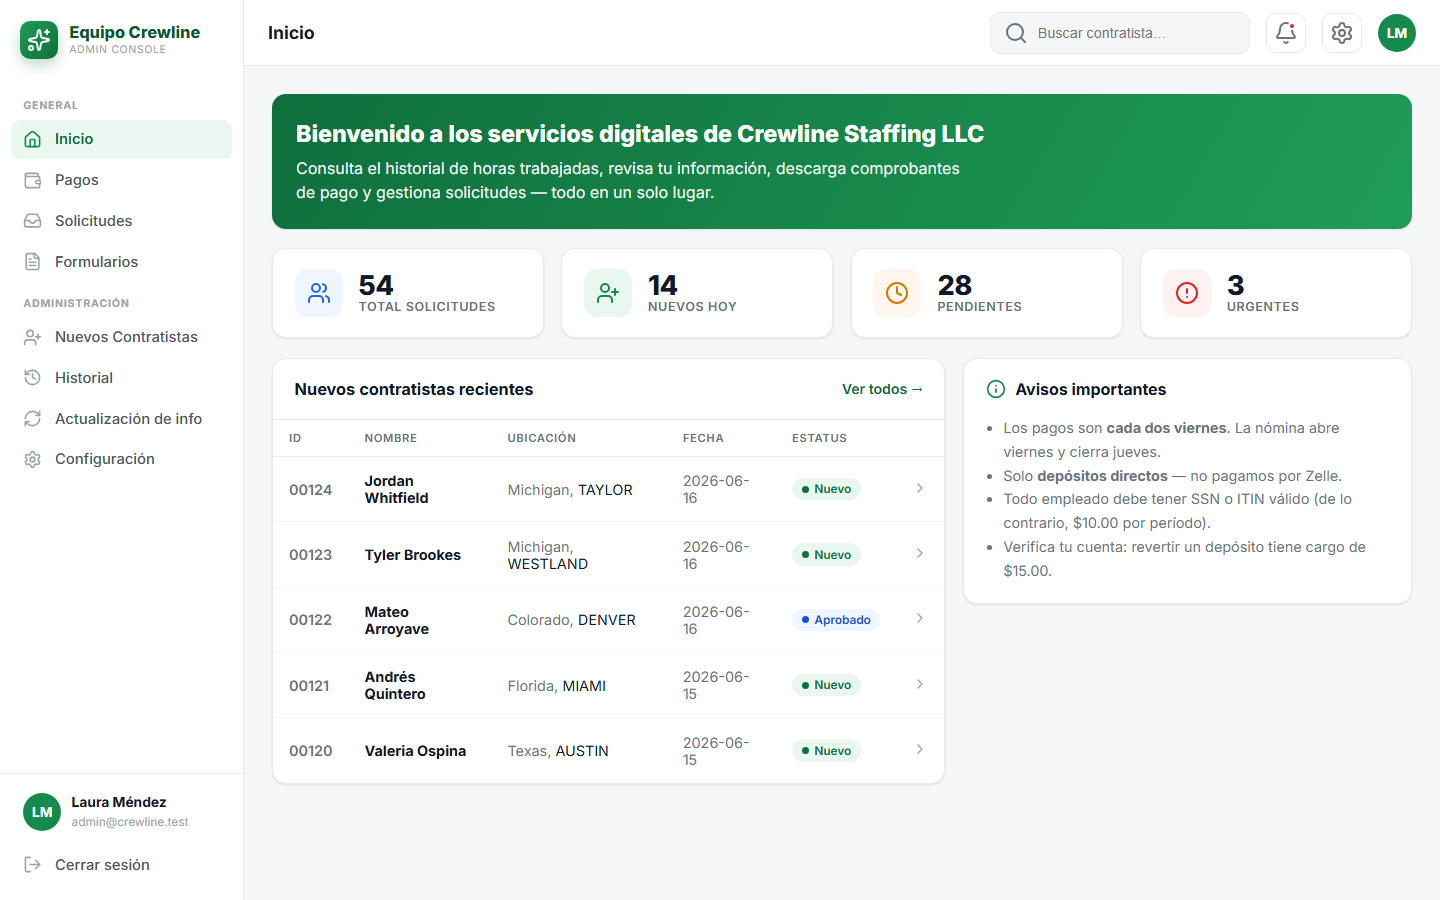Open Solicitudes section
The width and height of the screenshot is (1440, 900).
122,221
